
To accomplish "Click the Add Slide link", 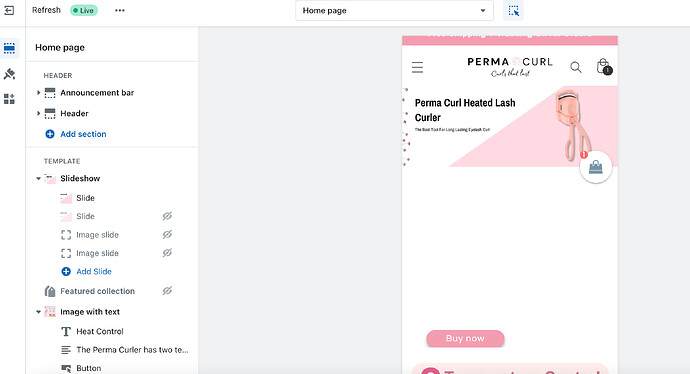I will point(94,271).
